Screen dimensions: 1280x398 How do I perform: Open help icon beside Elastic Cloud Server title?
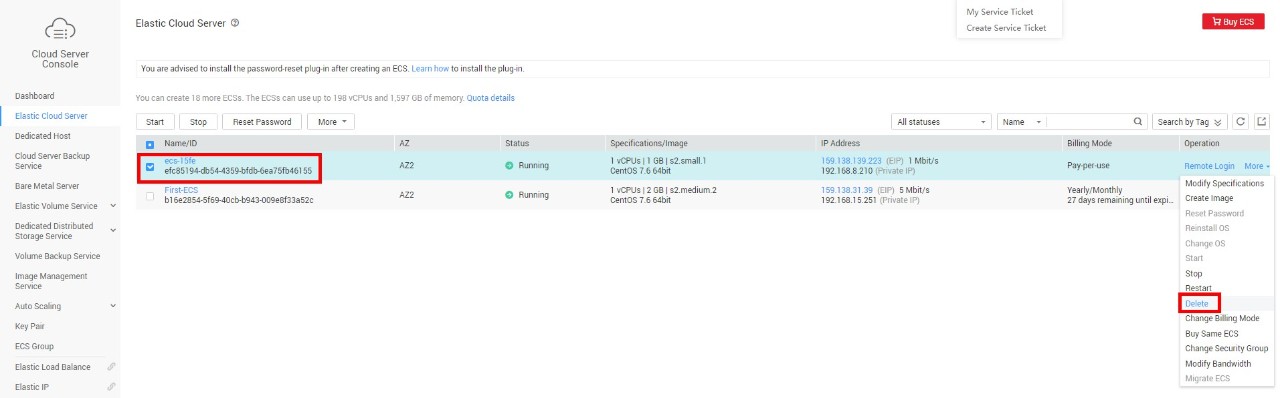pyautogui.click(x=235, y=22)
